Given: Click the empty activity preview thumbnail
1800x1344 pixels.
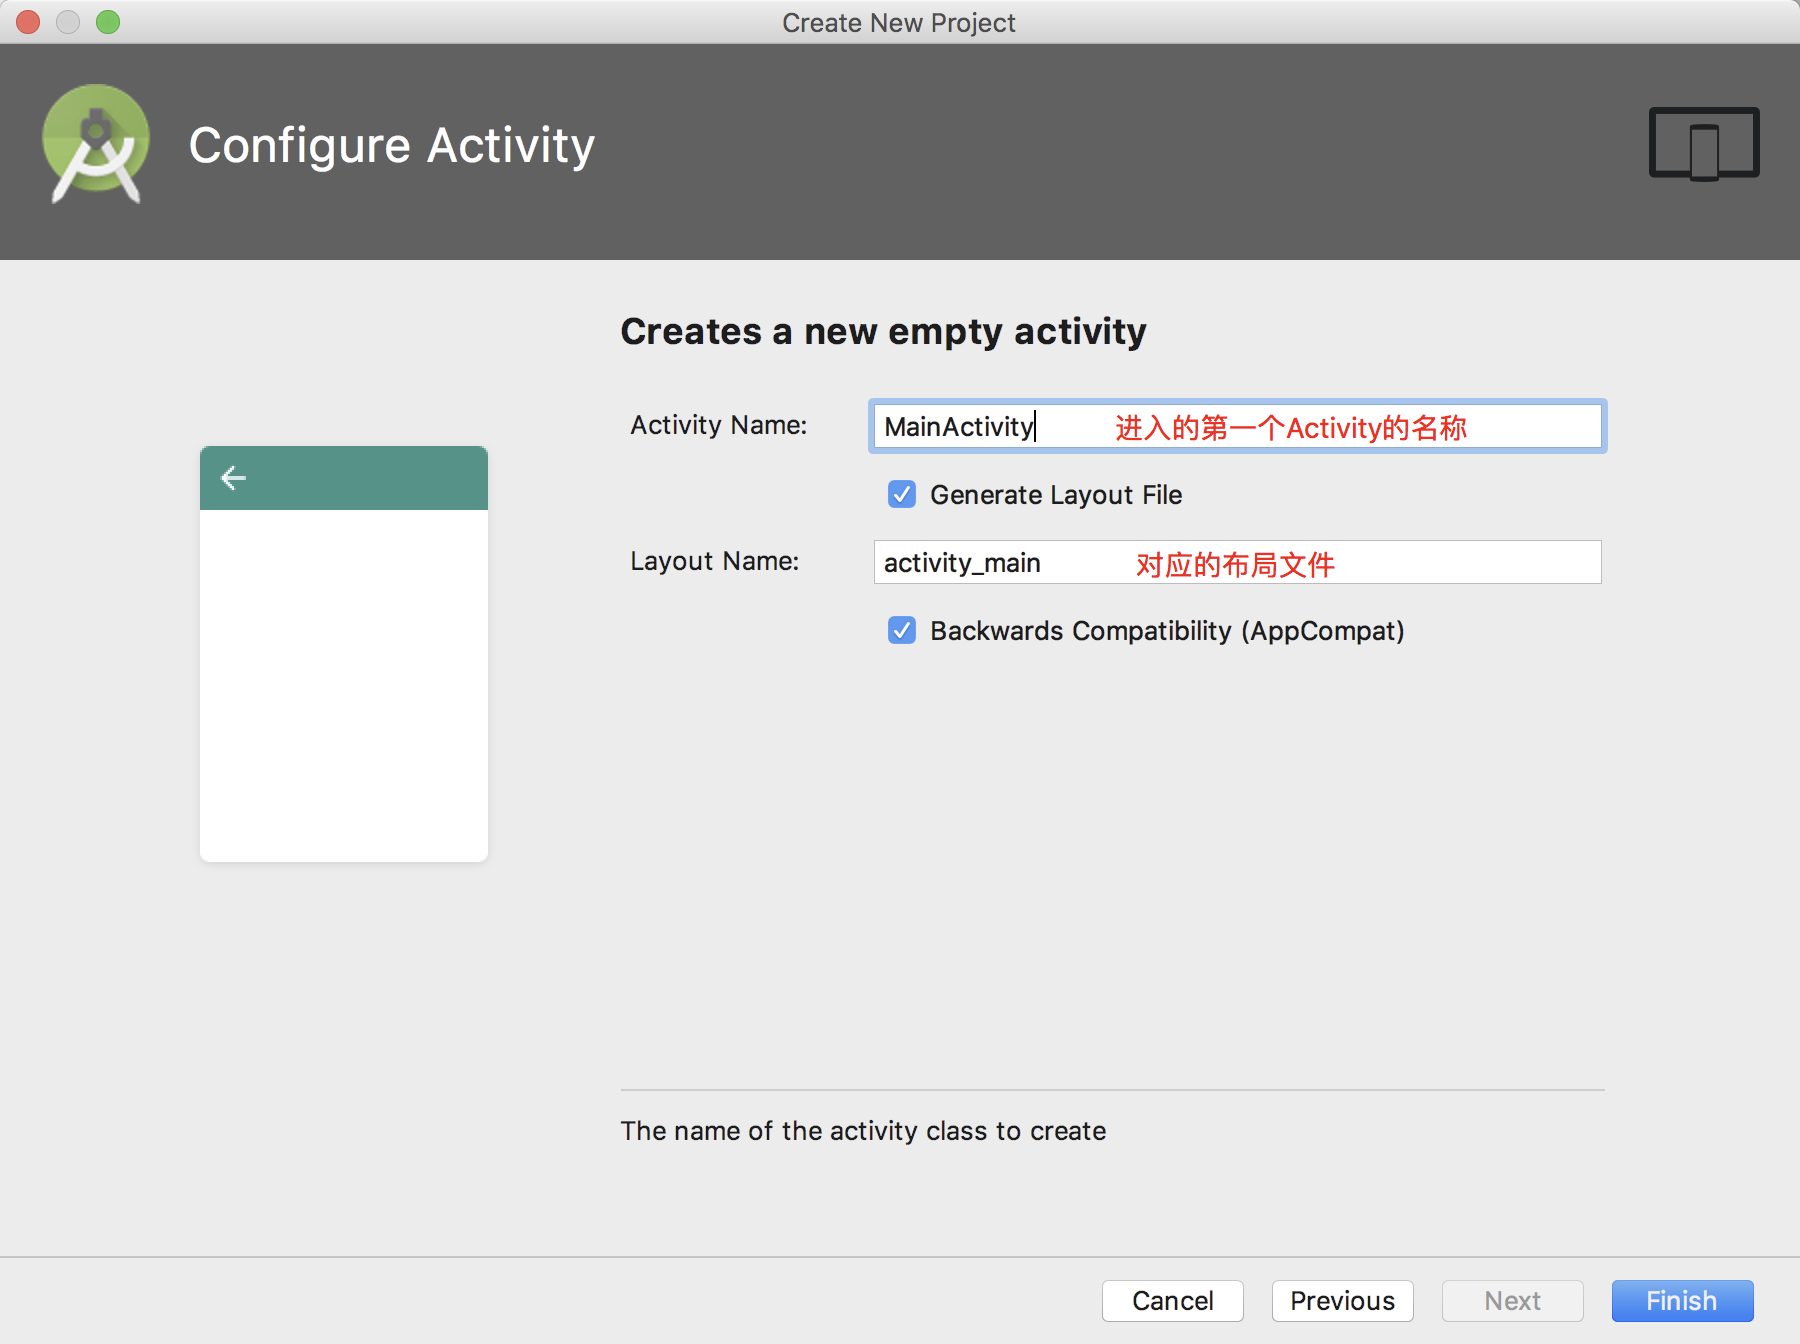Looking at the screenshot, I should [344, 654].
